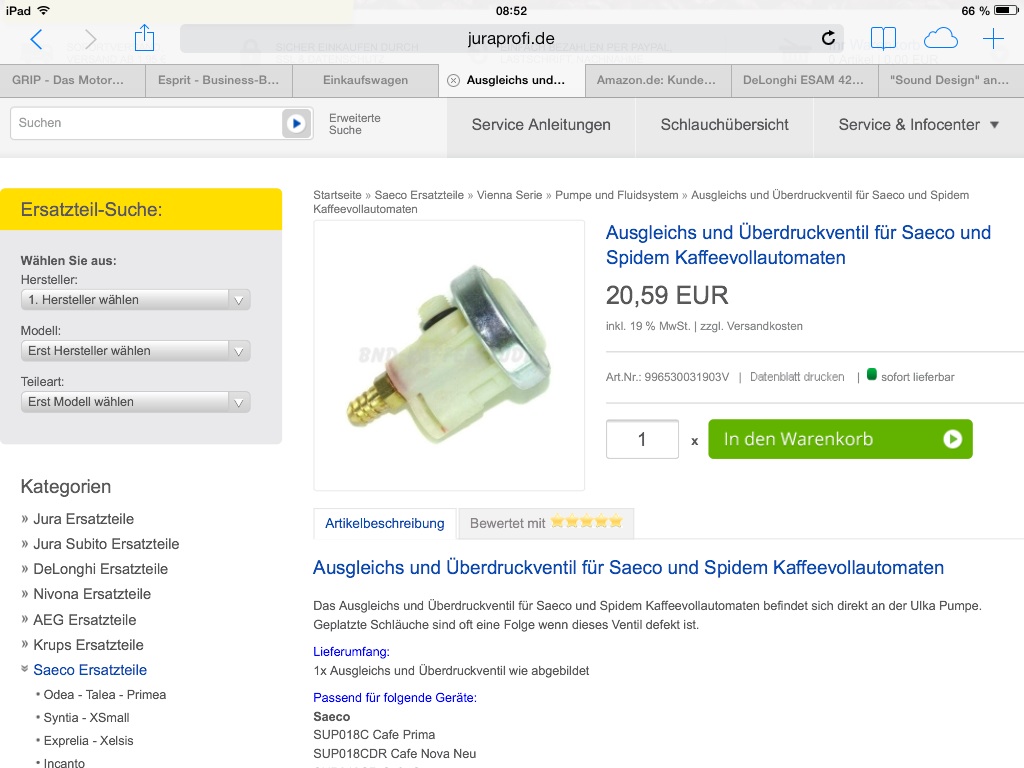
Task: Reload the page with the refresh icon
Action: (828, 39)
